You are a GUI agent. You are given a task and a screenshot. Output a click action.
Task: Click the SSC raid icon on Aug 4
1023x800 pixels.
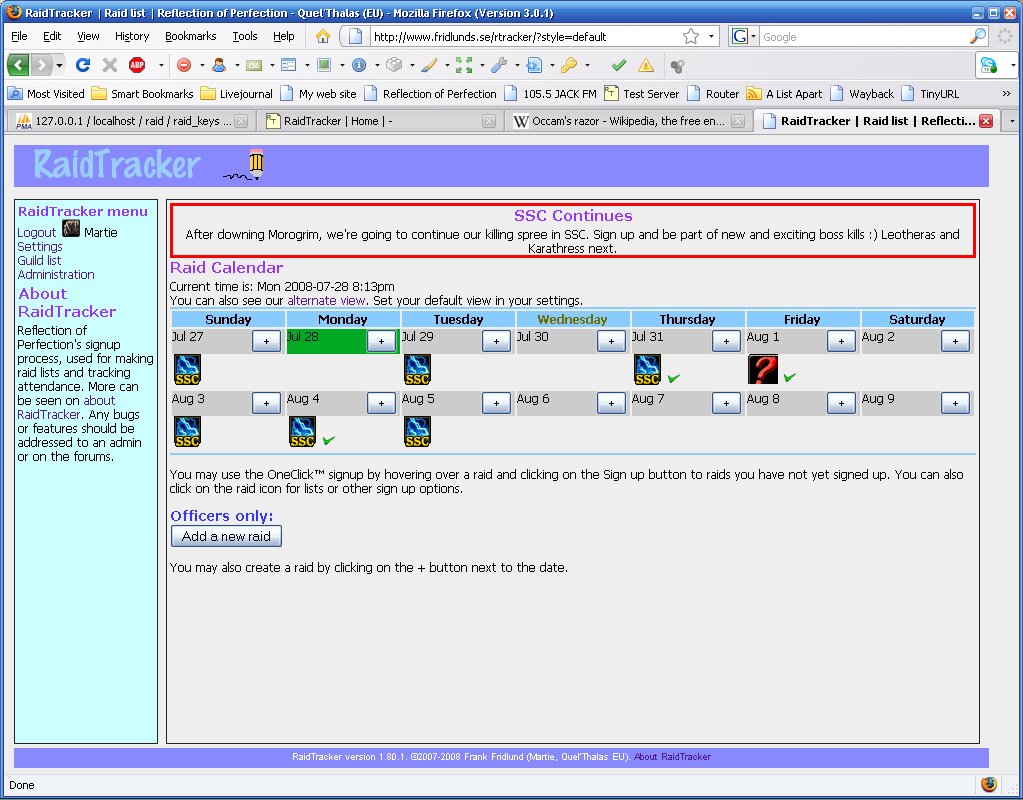click(302, 431)
